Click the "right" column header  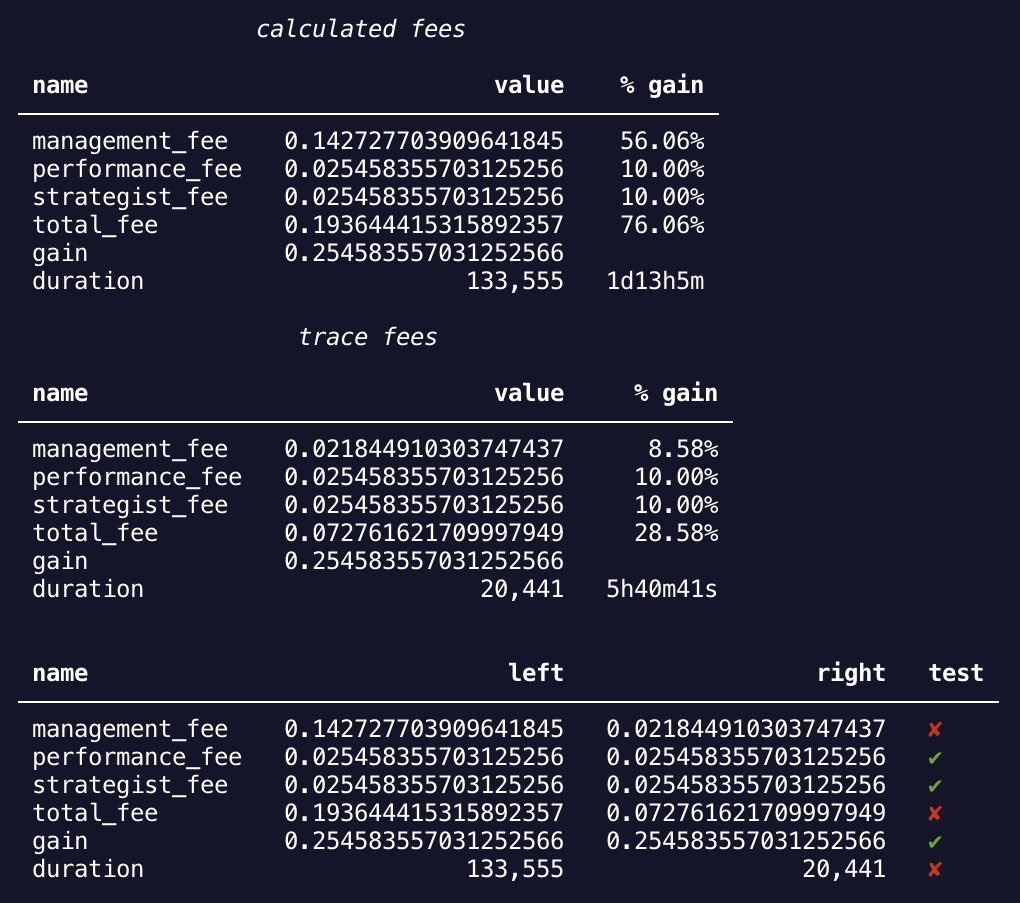[851, 673]
